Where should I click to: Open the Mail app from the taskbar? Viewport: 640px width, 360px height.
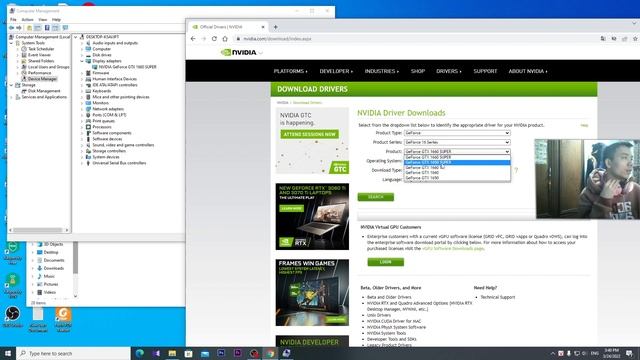(x=205, y=353)
